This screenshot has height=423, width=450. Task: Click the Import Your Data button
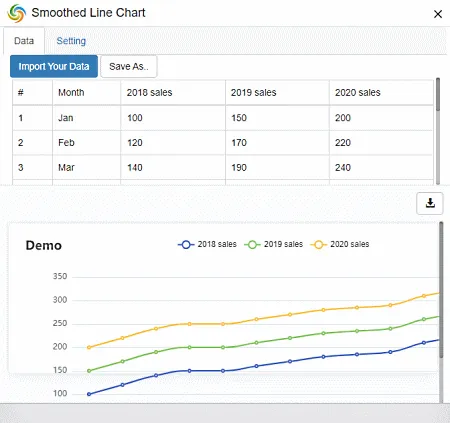54,66
